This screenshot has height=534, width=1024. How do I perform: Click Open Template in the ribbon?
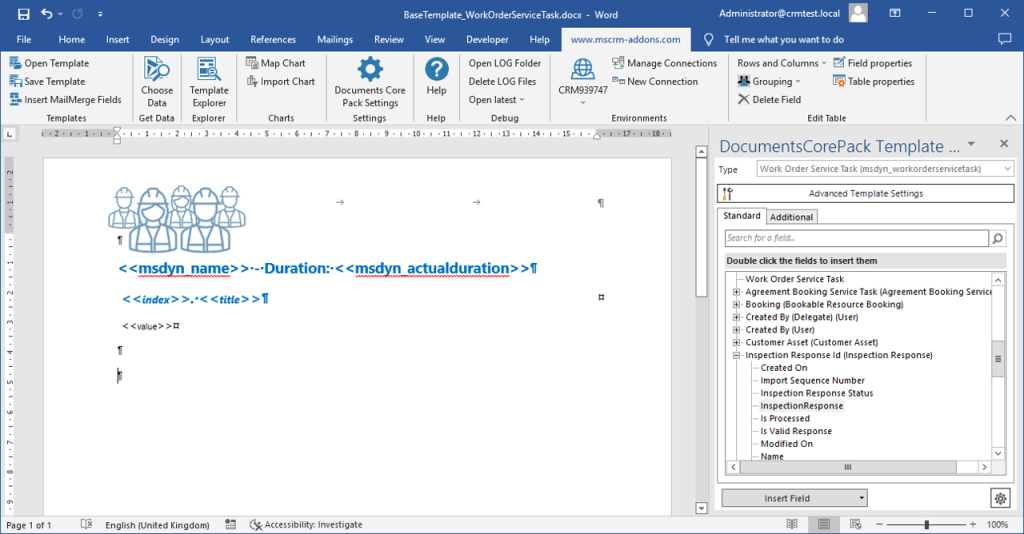pyautogui.click(x=49, y=63)
